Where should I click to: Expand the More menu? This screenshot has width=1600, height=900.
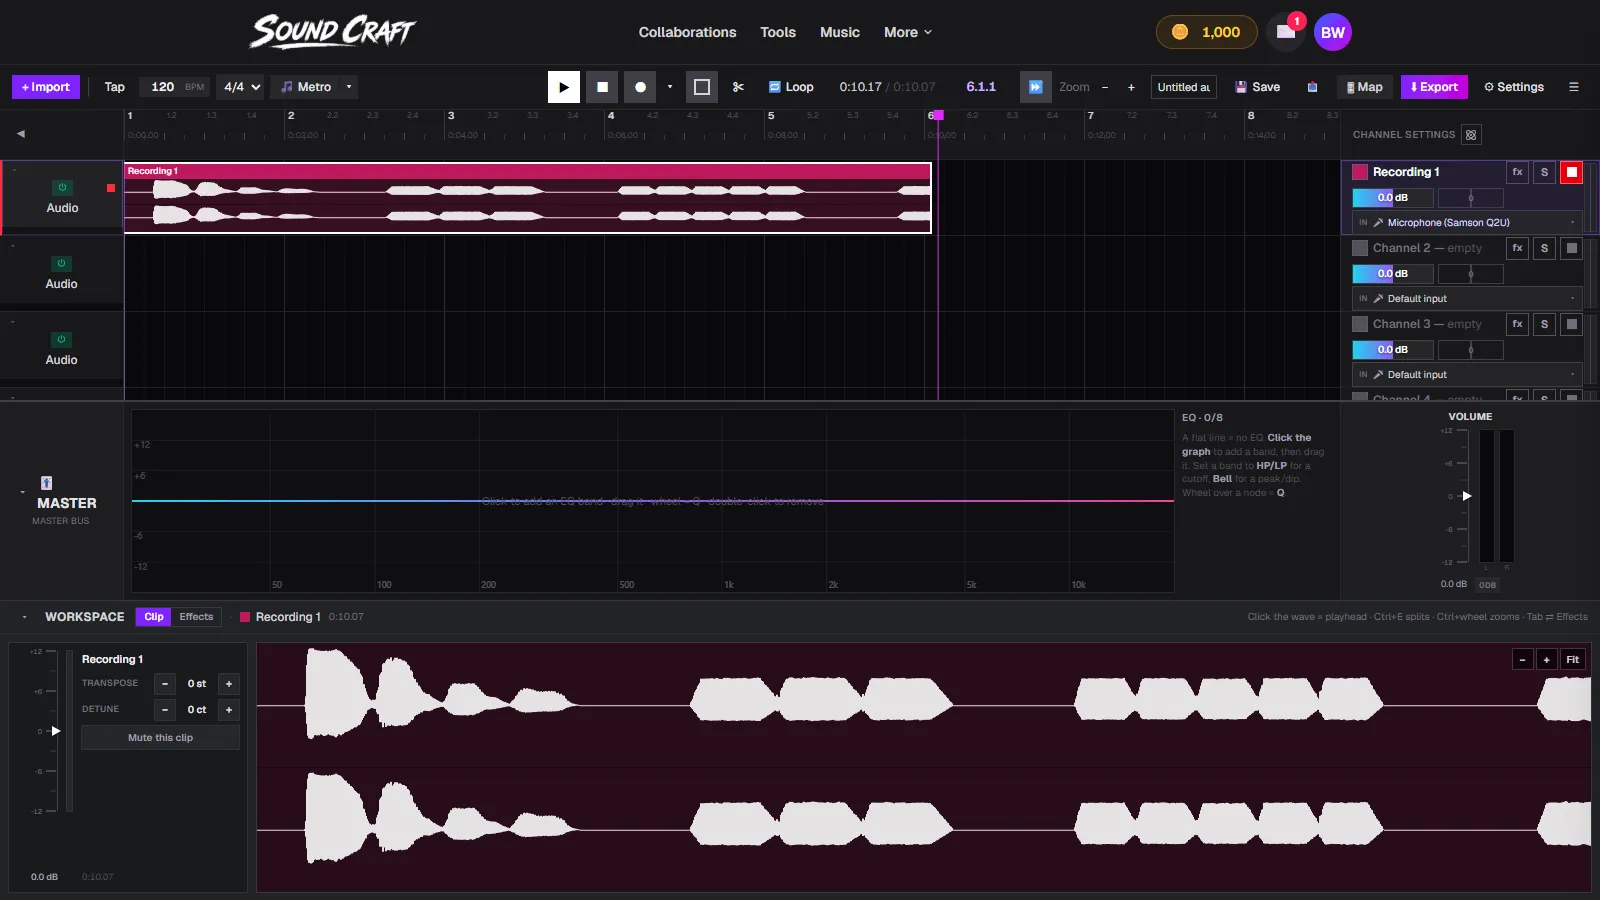pos(908,32)
